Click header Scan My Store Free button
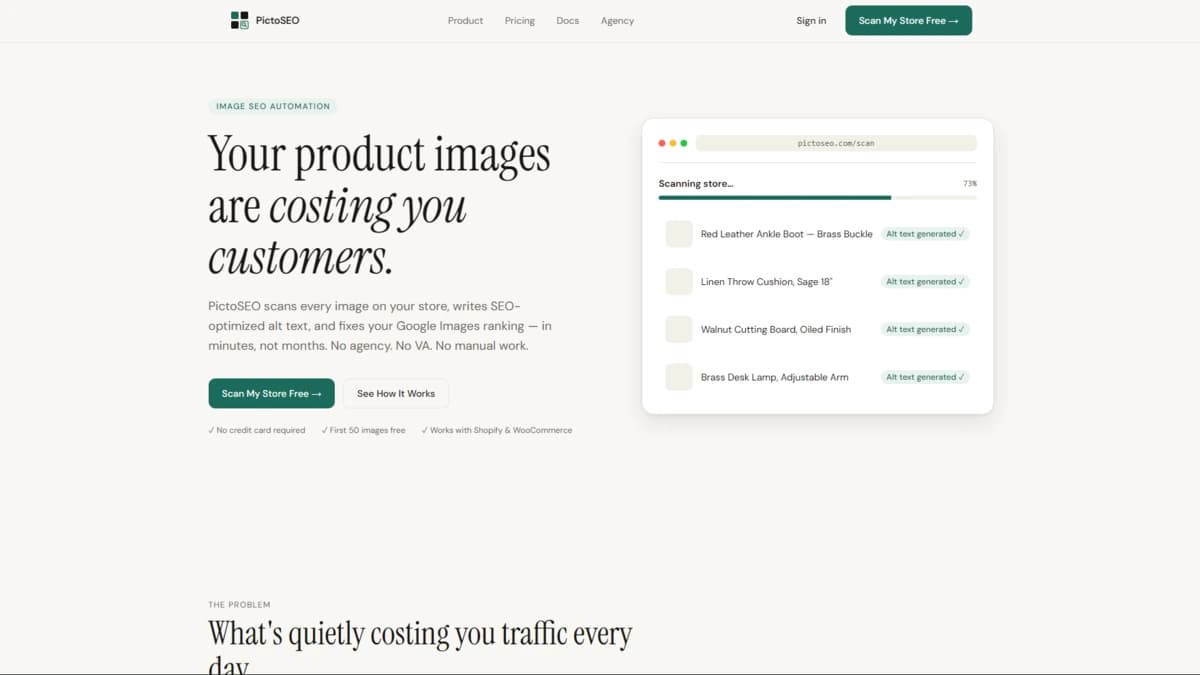The image size is (1200, 675). click(908, 20)
